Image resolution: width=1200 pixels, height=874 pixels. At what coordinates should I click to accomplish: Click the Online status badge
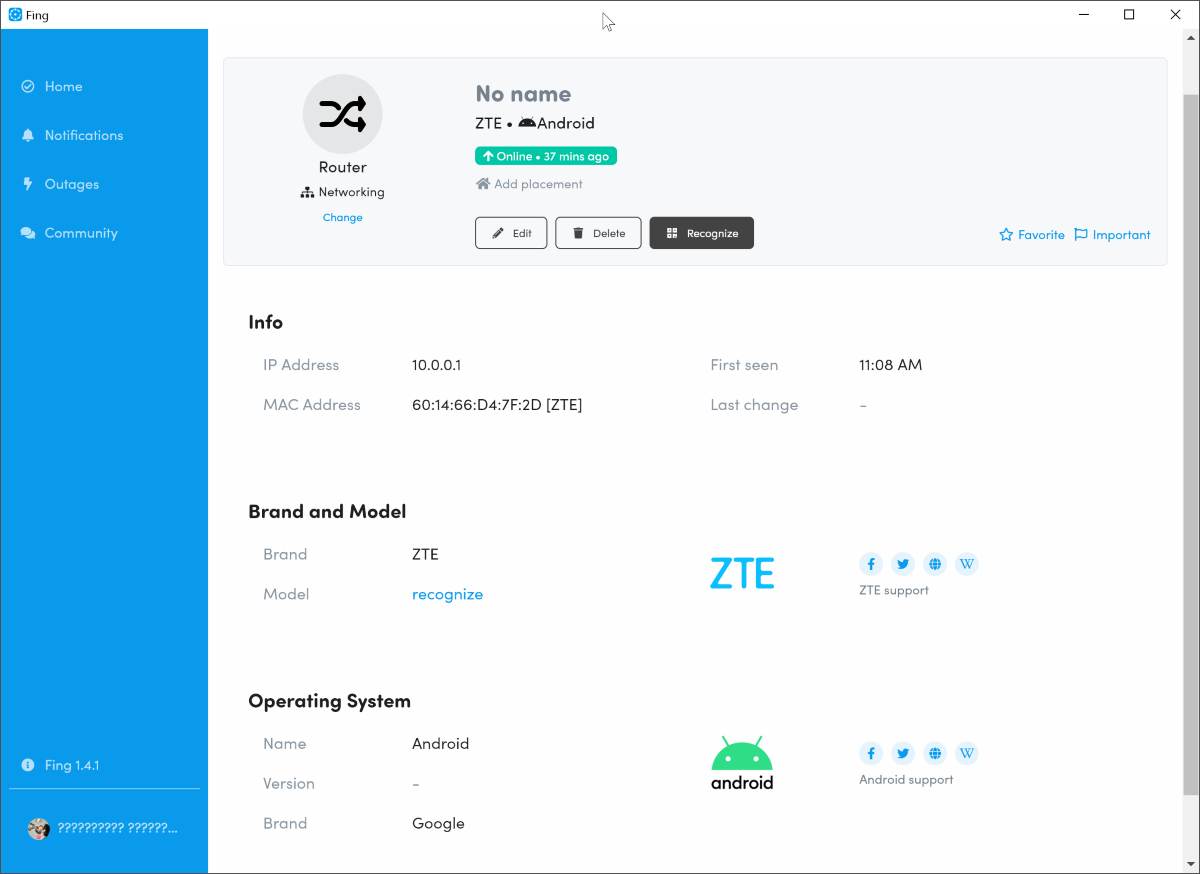click(x=546, y=156)
